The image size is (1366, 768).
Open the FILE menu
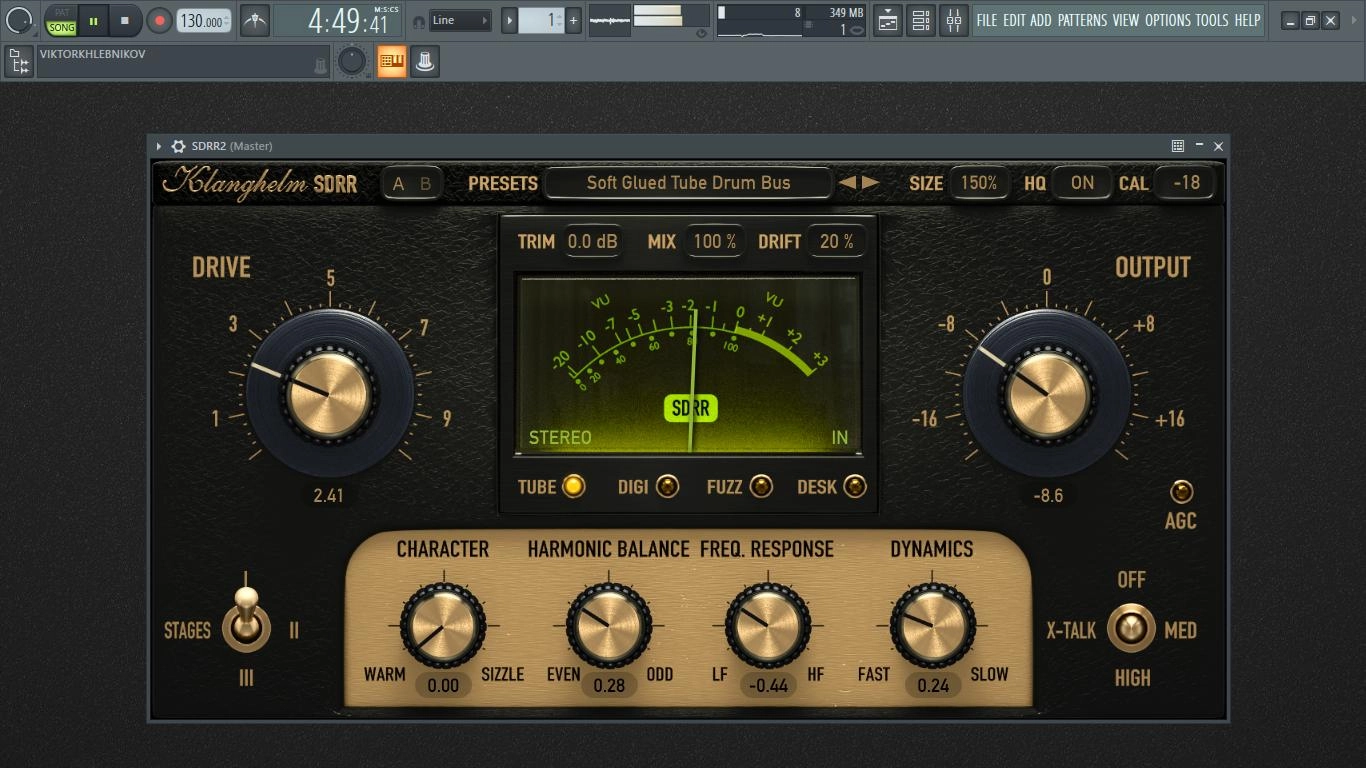tap(987, 20)
